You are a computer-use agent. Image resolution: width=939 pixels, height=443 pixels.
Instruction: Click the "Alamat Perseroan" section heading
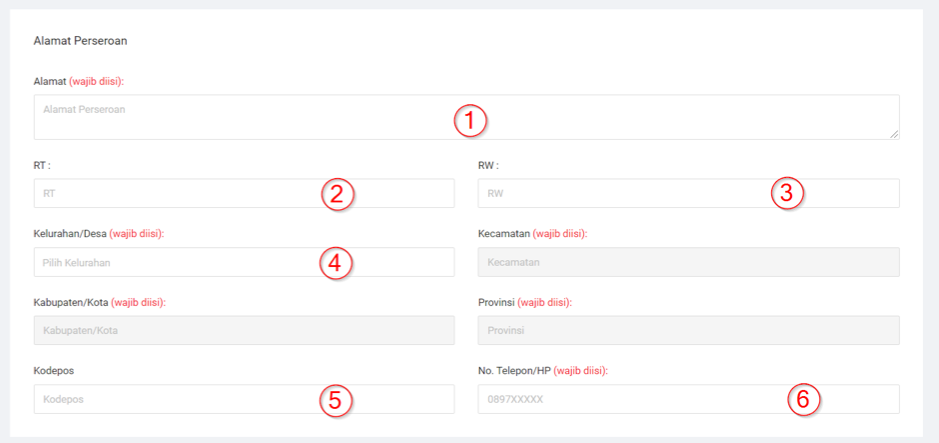[80, 42]
